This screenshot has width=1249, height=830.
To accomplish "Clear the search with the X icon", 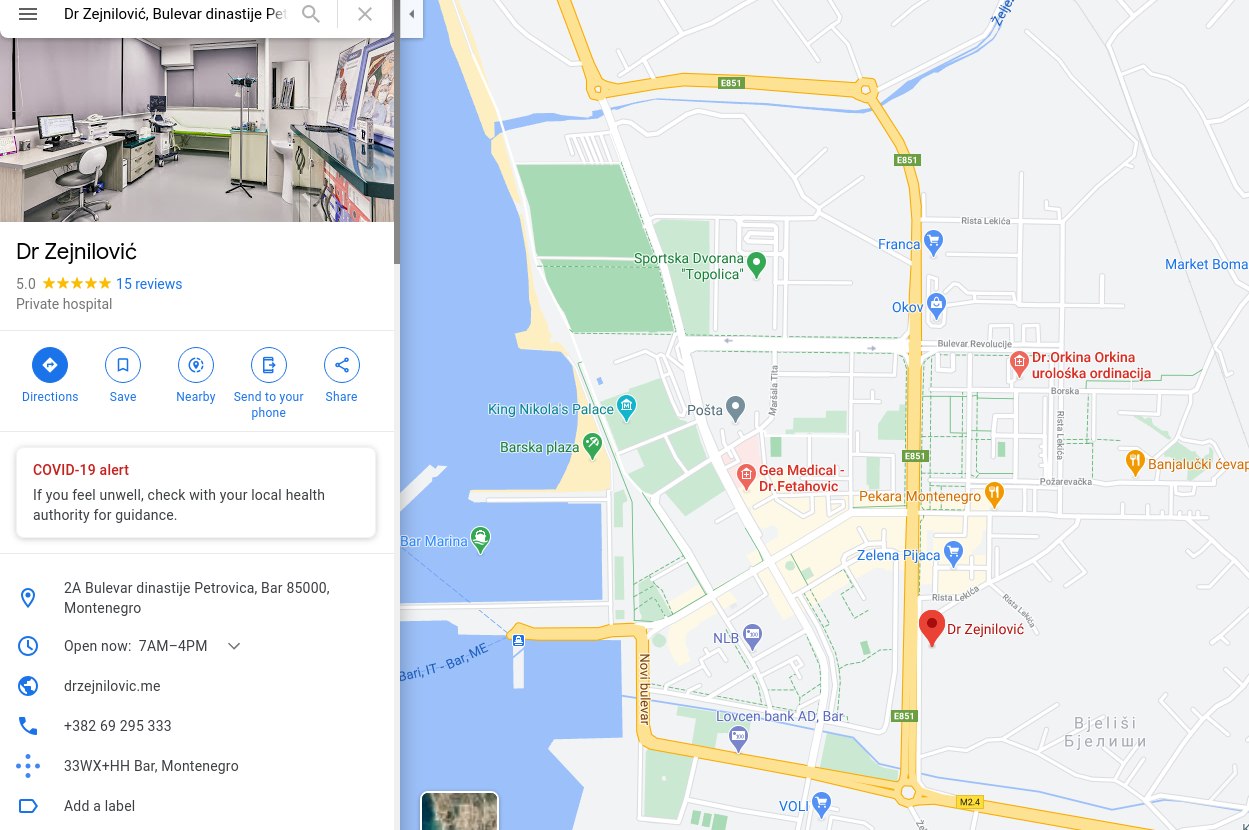I will pyautogui.click(x=365, y=14).
